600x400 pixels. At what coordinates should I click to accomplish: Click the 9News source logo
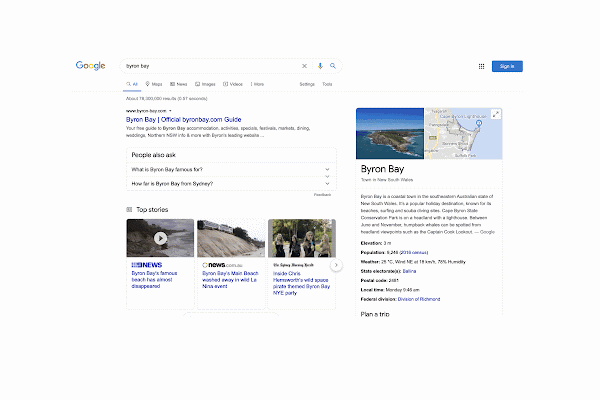[x=147, y=265]
